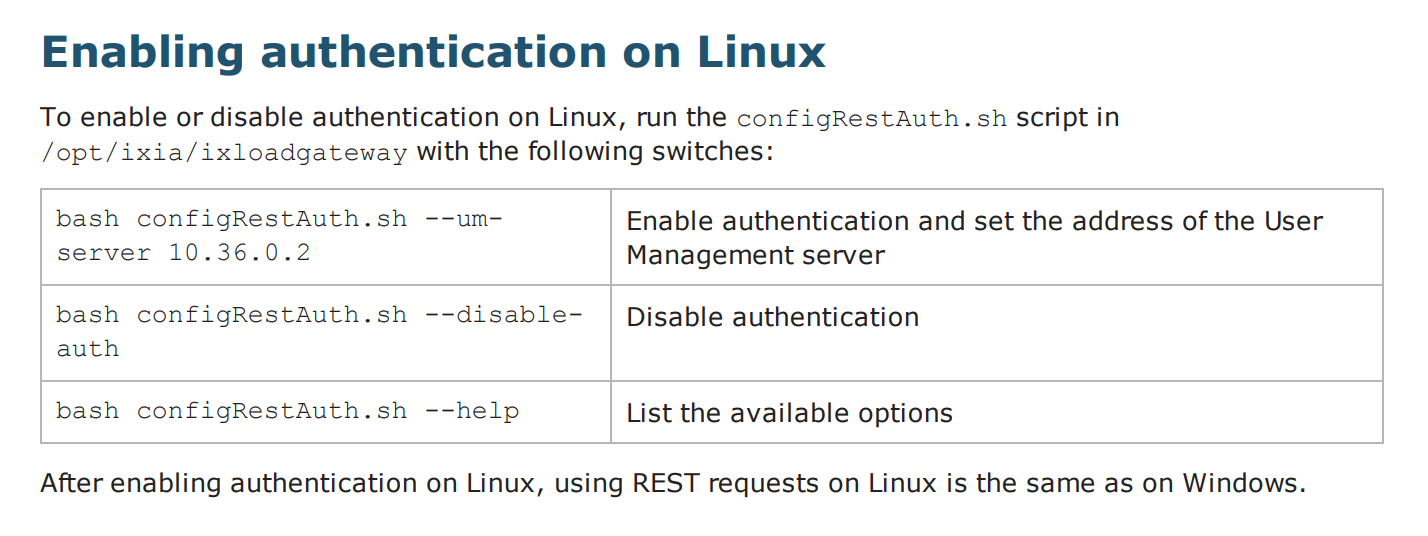Click the IP address 10.36.0.2
This screenshot has height=536, width=1428.
[x=239, y=253]
